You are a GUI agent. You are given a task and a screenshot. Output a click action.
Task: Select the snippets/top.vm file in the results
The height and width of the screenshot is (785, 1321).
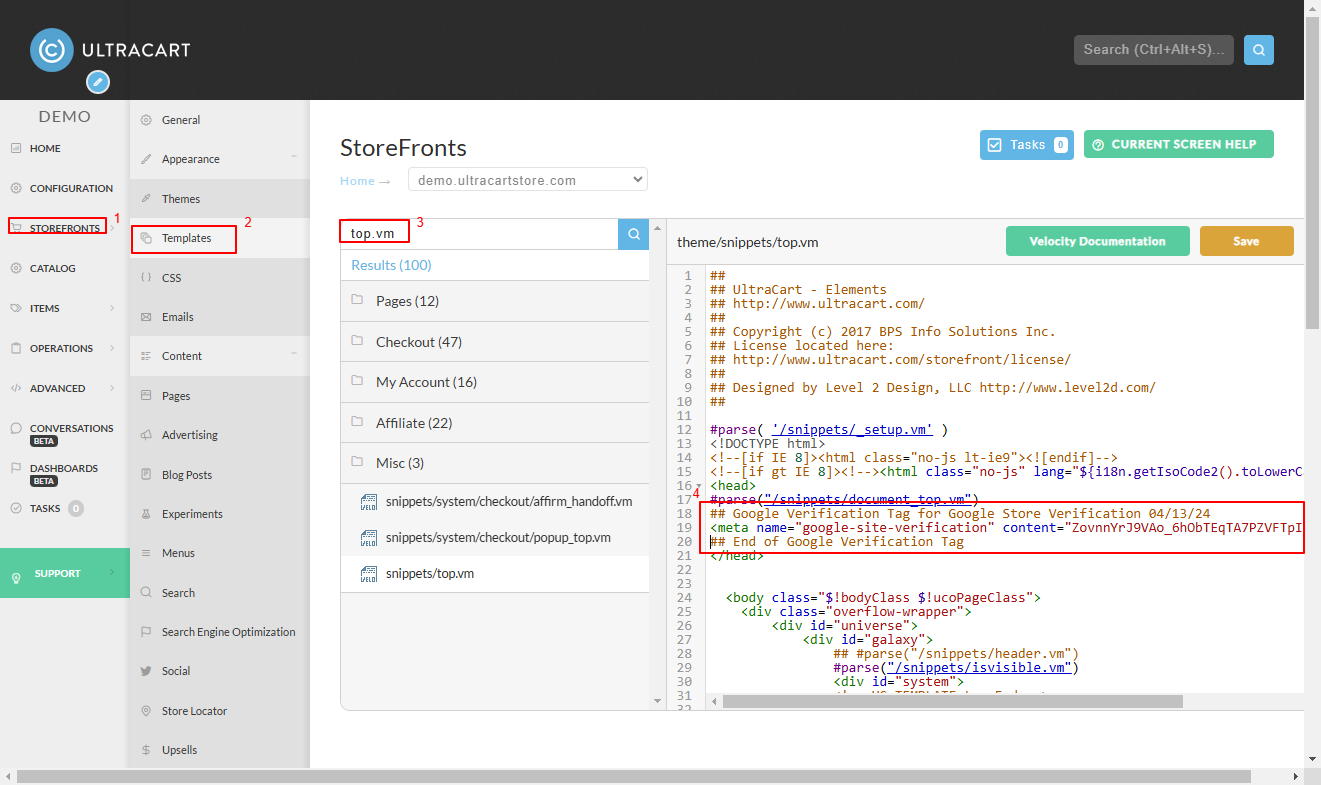click(x=494, y=574)
